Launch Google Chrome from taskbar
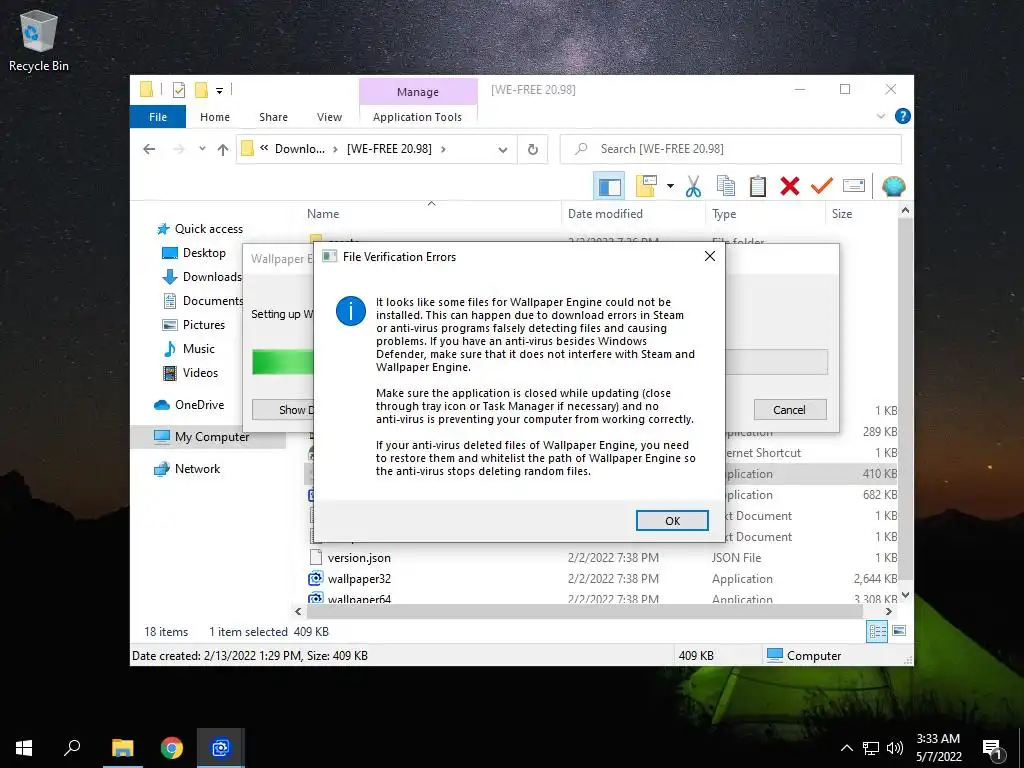Screen dimensions: 1024x768 pyautogui.click(x=172, y=748)
